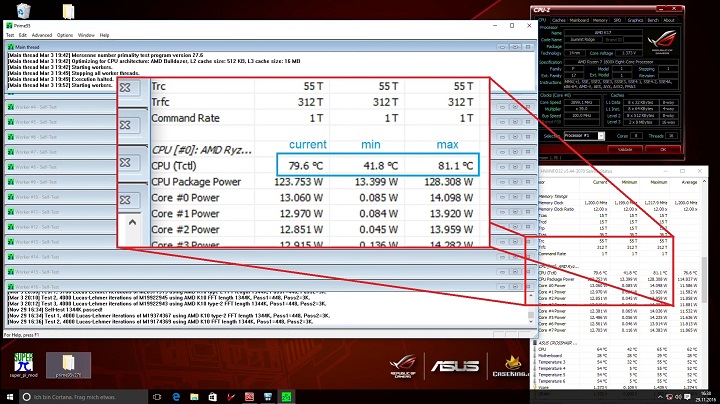
Task: Open the Windows Start menu
Action: point(9,397)
